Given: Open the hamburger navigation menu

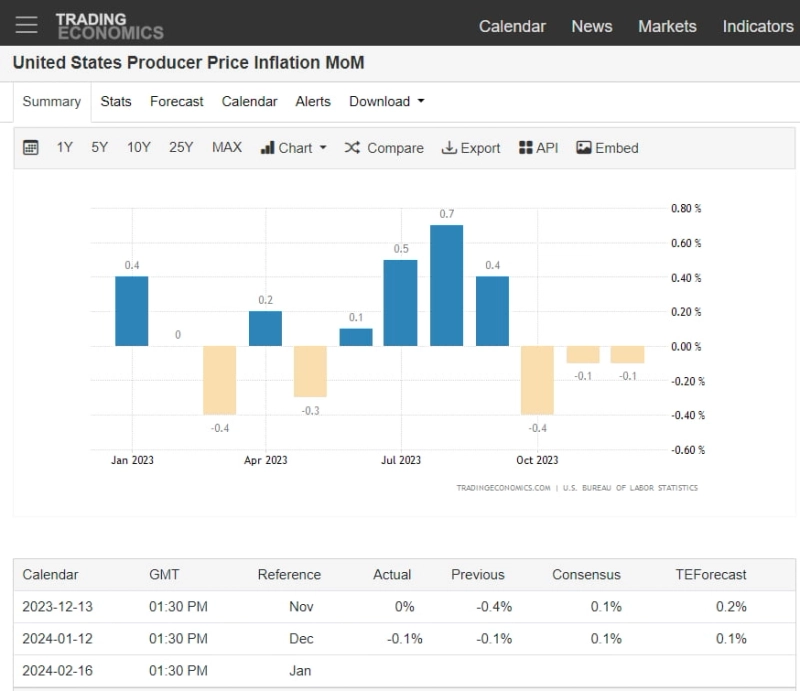Looking at the screenshot, I should (27, 25).
